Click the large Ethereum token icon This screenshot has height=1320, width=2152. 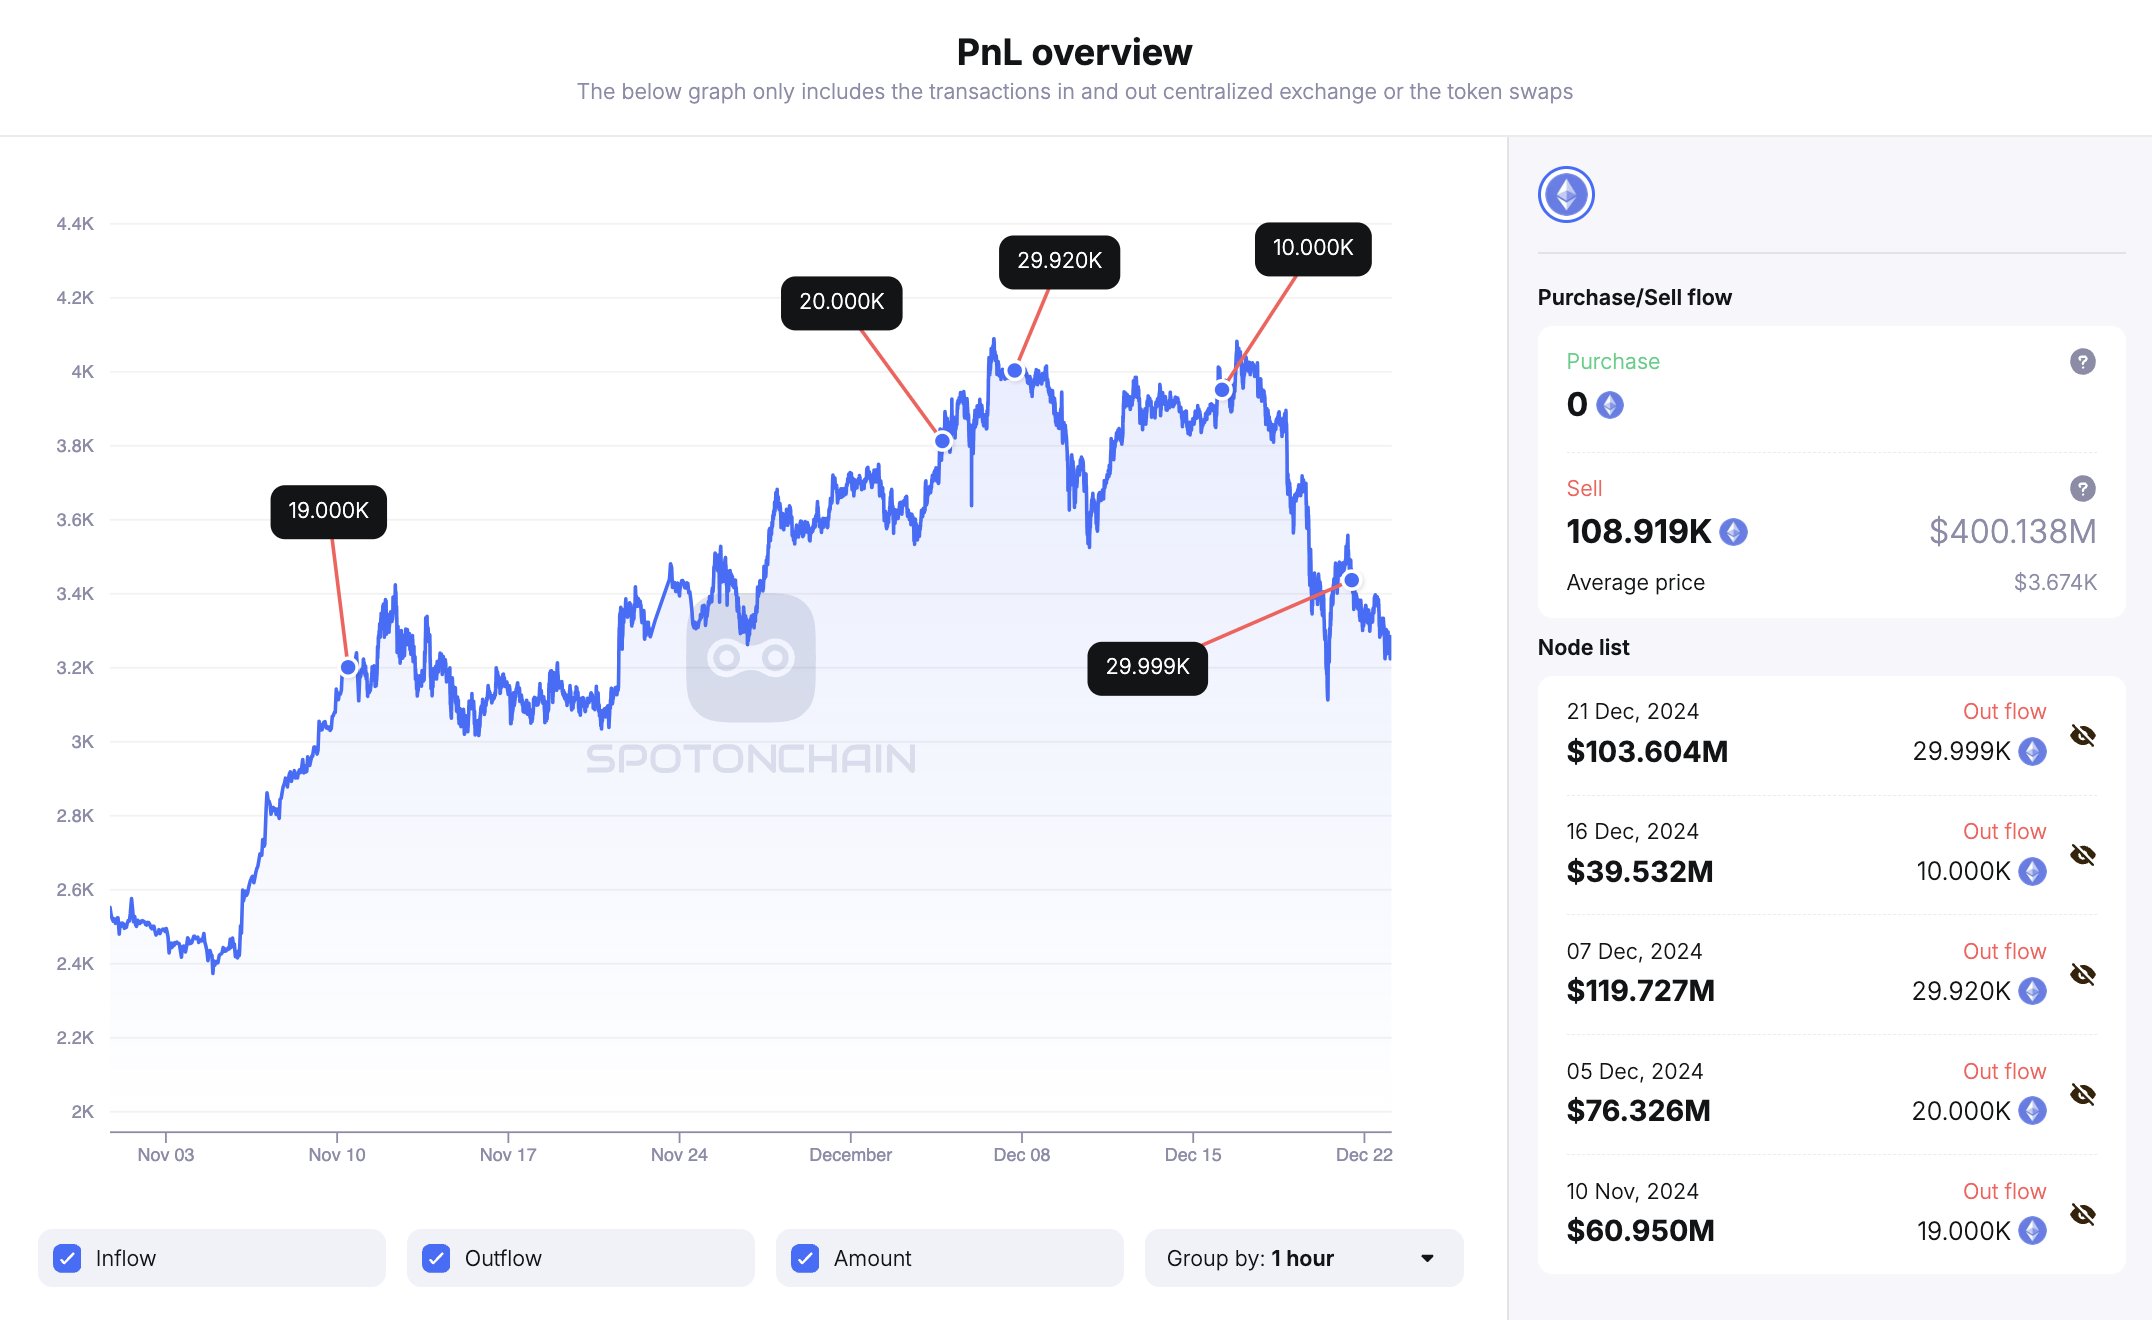click(x=1565, y=195)
